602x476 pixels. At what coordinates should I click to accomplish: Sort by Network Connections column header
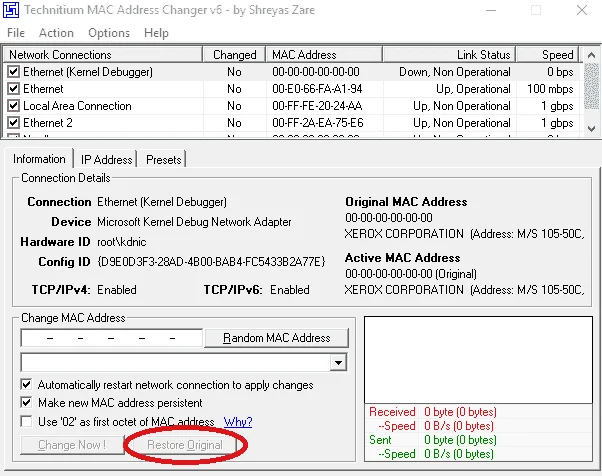(103, 55)
